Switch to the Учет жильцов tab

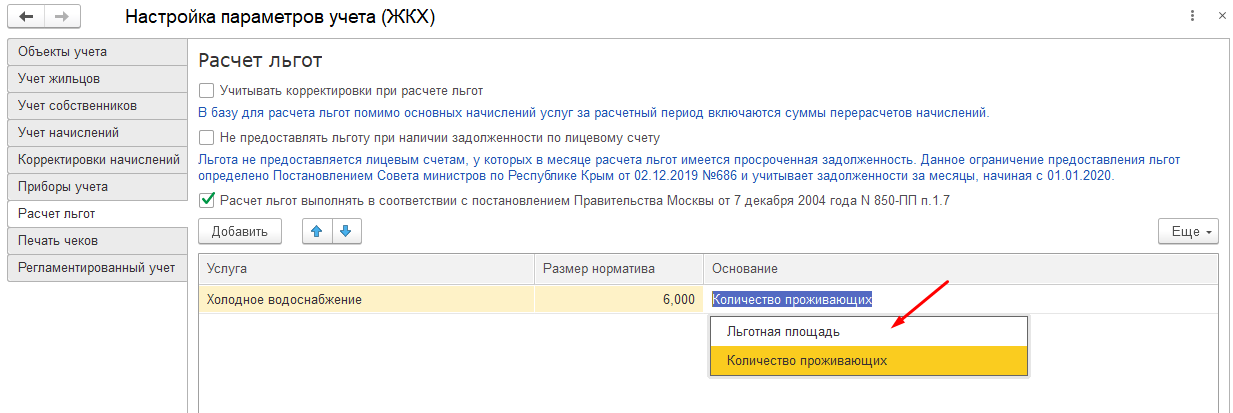97,78
